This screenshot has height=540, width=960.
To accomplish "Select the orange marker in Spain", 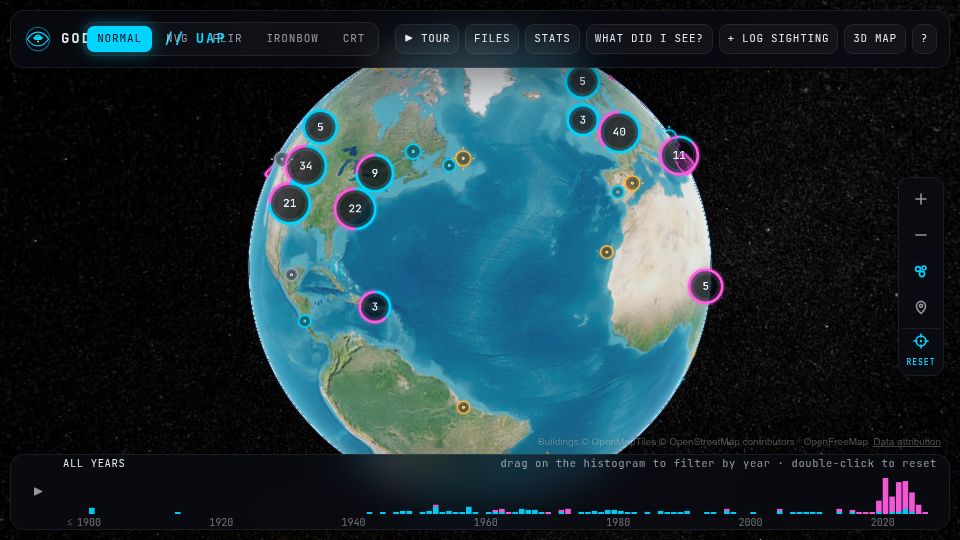I will pos(632,182).
